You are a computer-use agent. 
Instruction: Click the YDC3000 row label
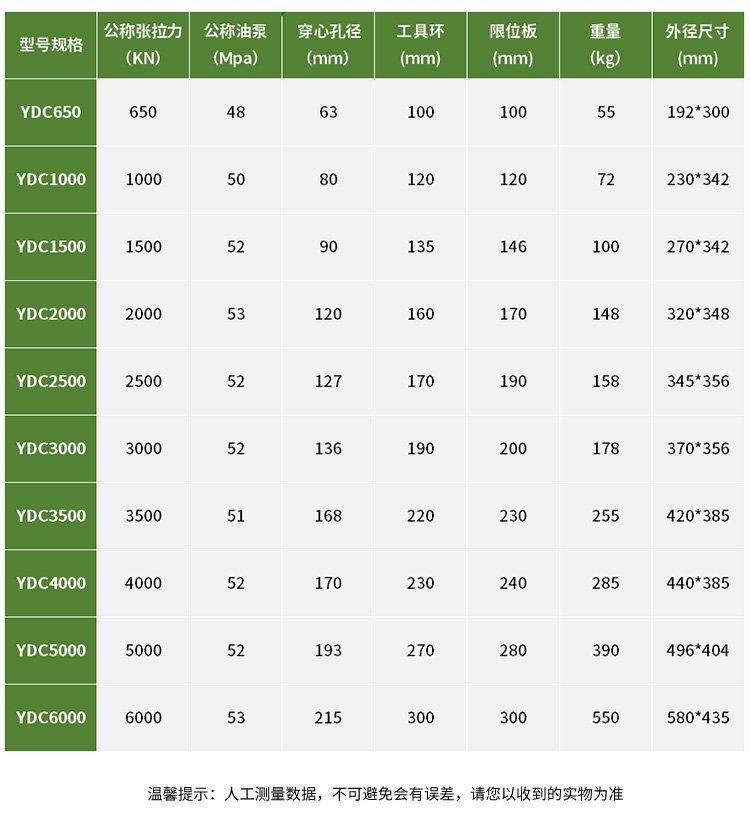[51, 449]
